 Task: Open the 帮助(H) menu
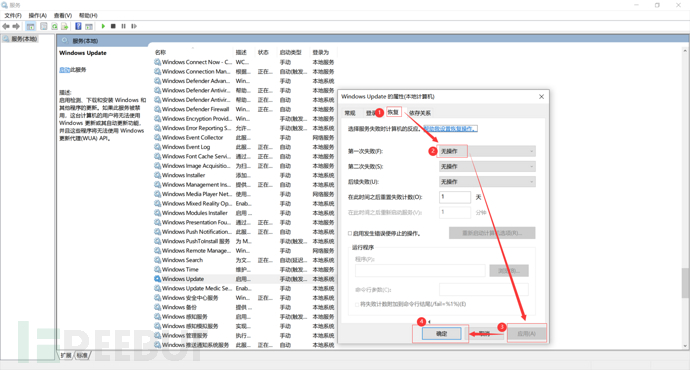(x=88, y=15)
